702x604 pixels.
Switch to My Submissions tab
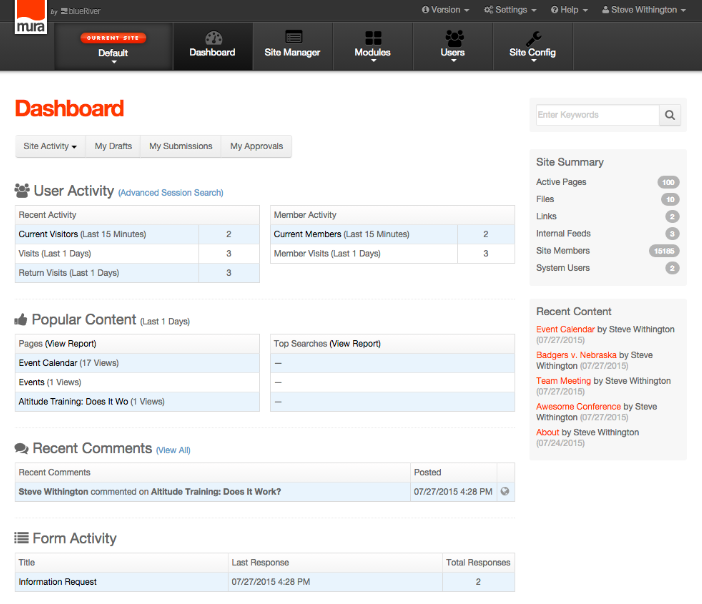(181, 146)
